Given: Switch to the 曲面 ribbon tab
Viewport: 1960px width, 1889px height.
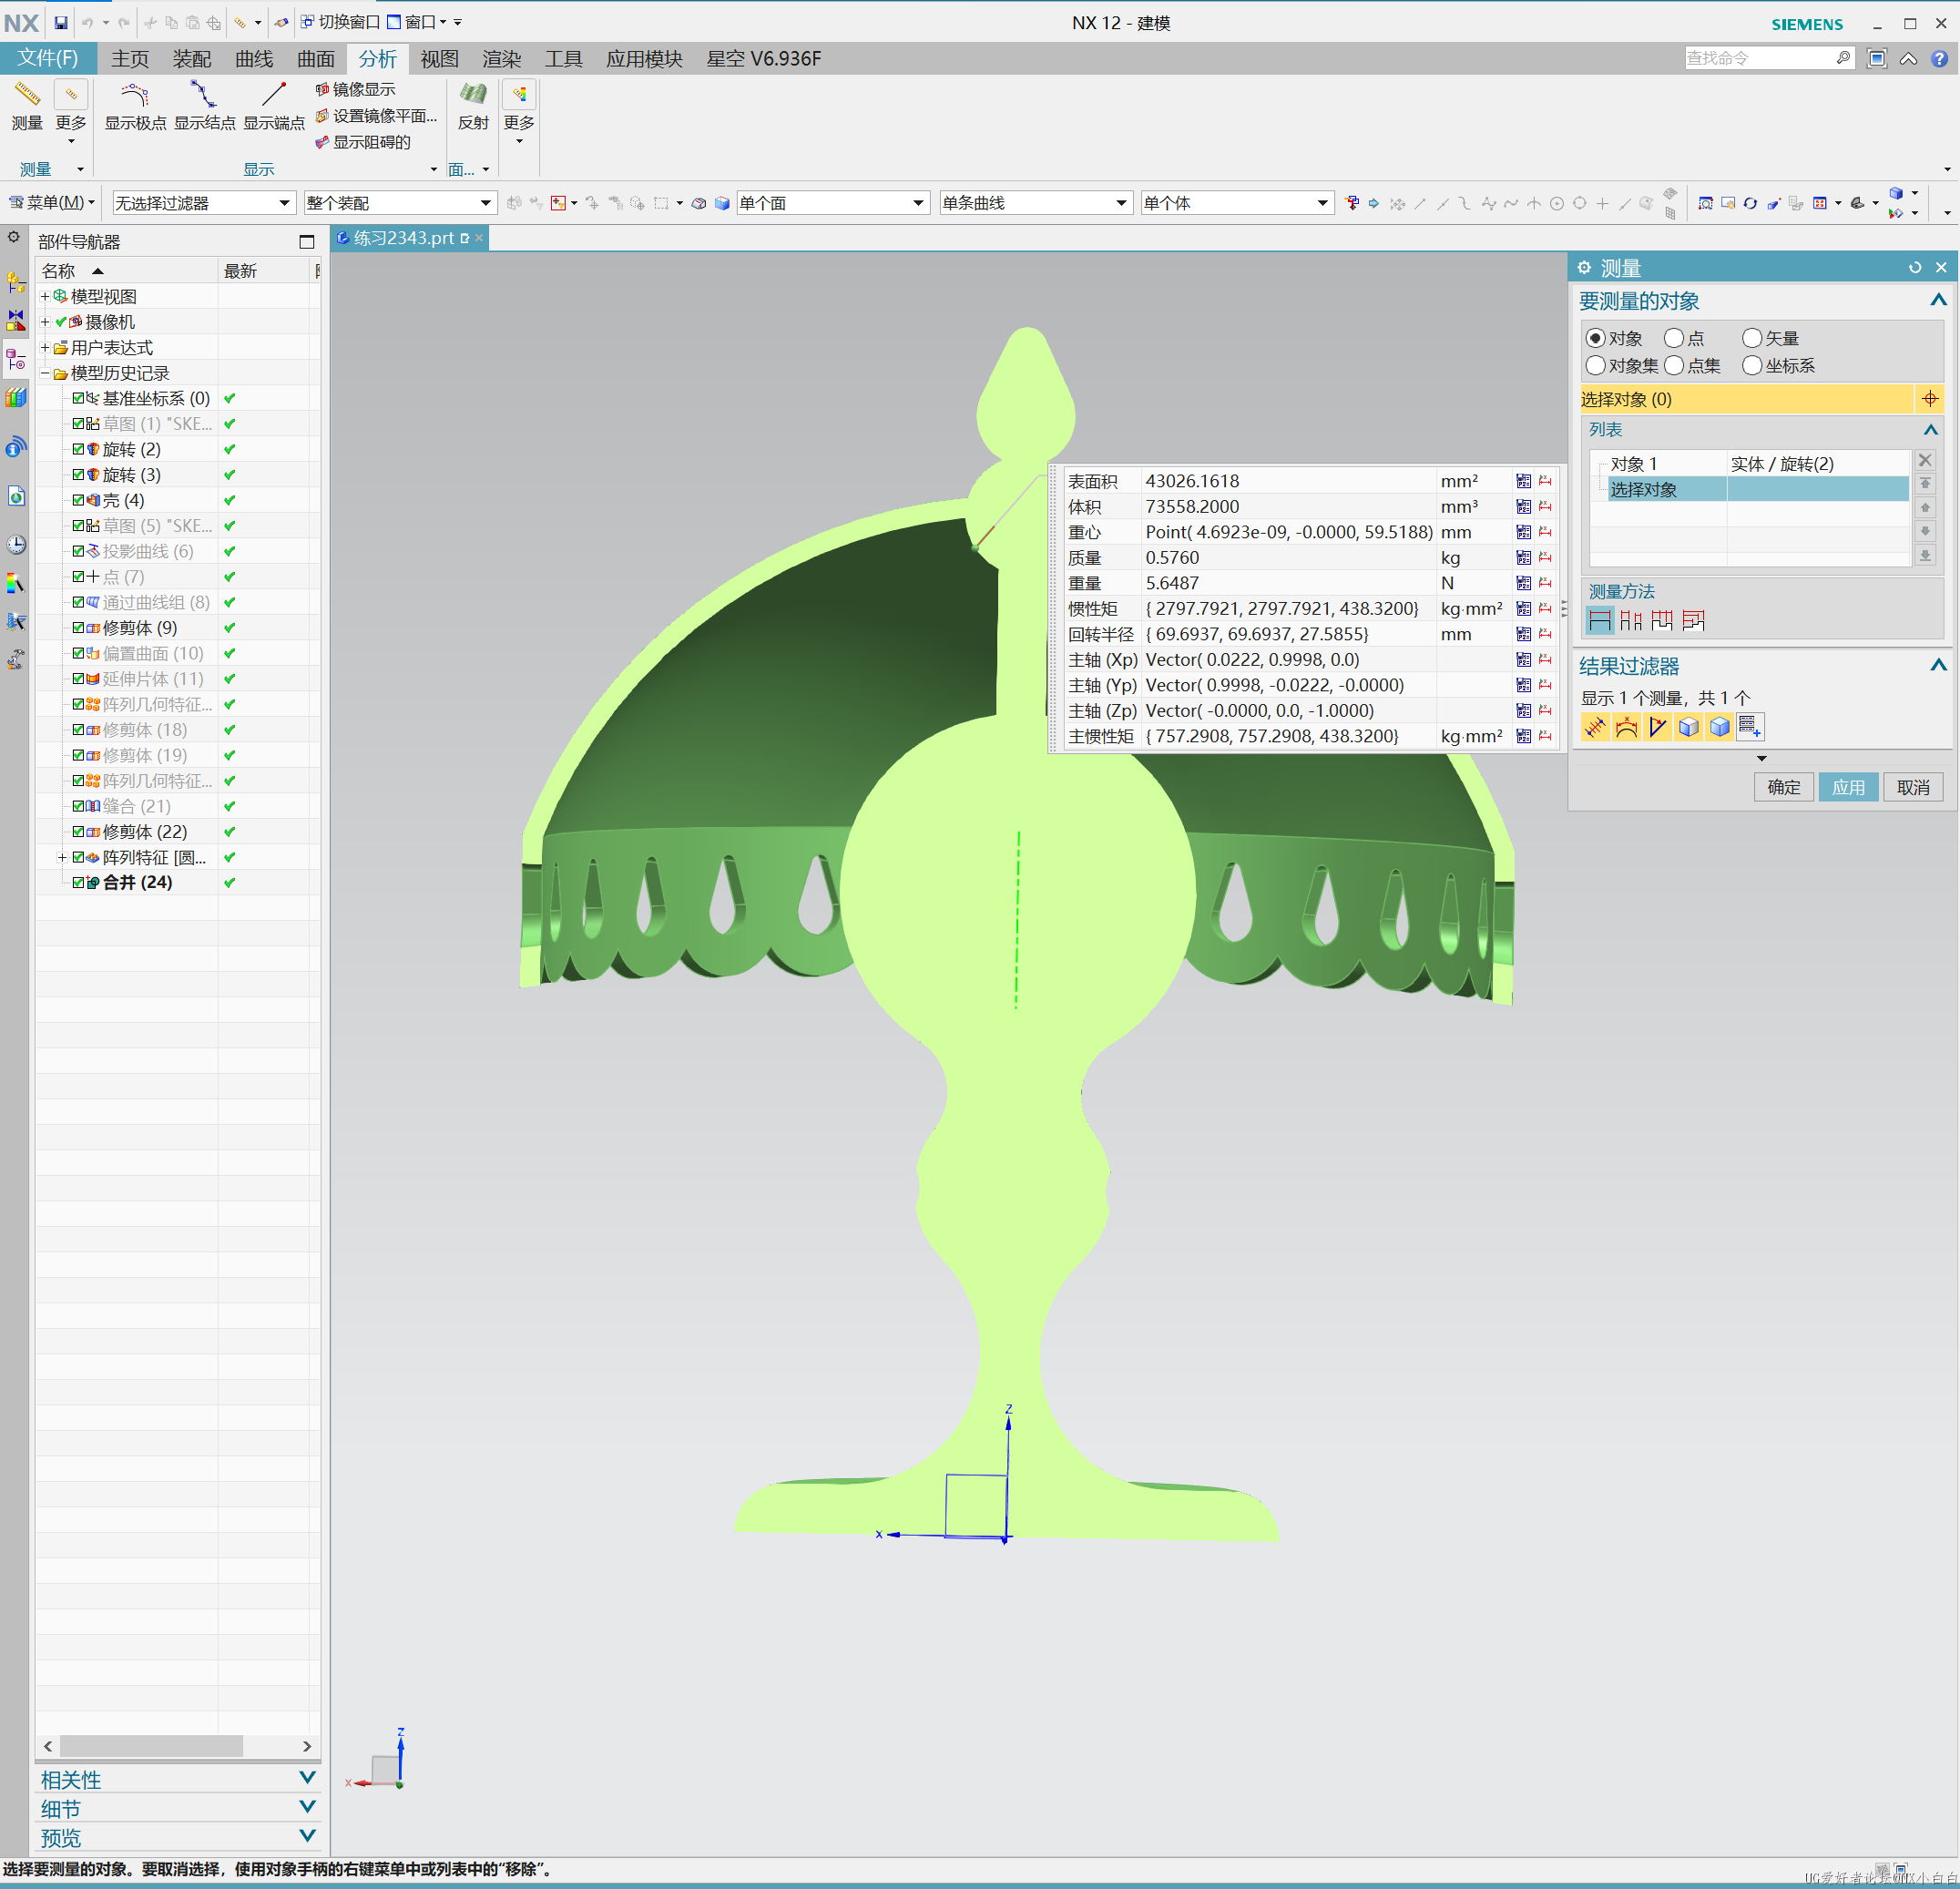Looking at the screenshot, I should (316, 59).
